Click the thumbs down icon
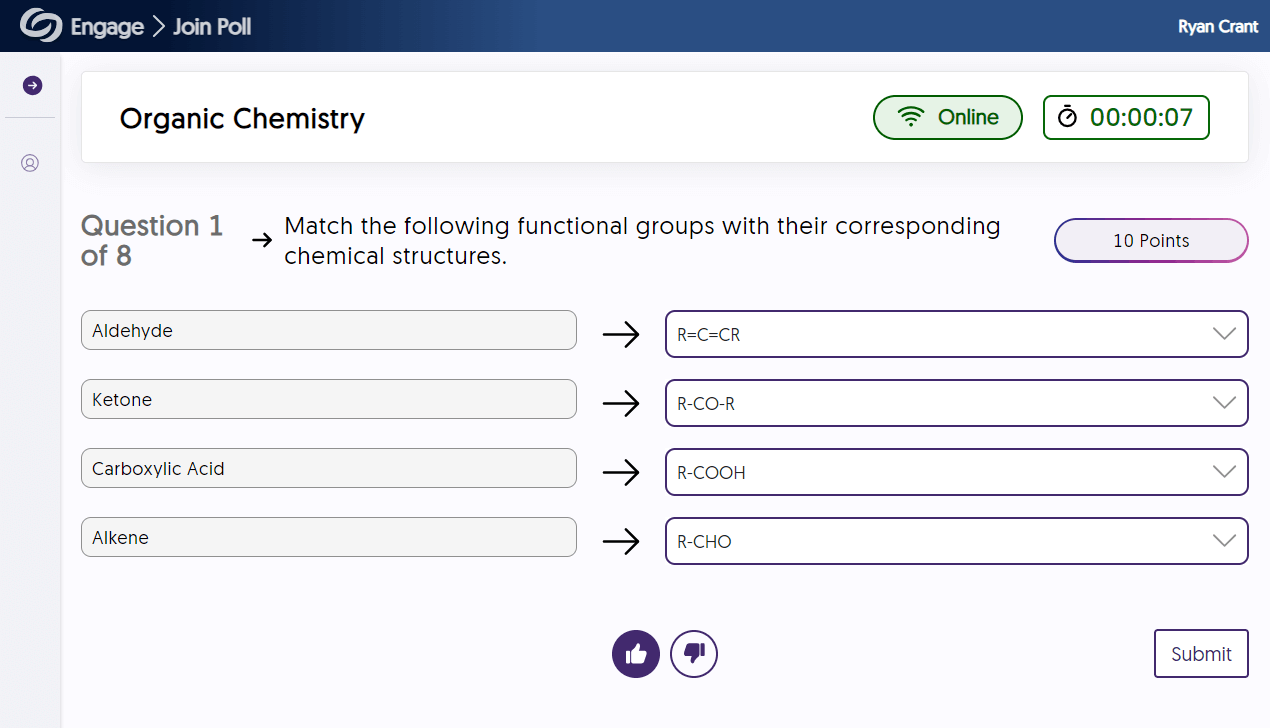Viewport: 1270px width, 728px height. pos(694,655)
